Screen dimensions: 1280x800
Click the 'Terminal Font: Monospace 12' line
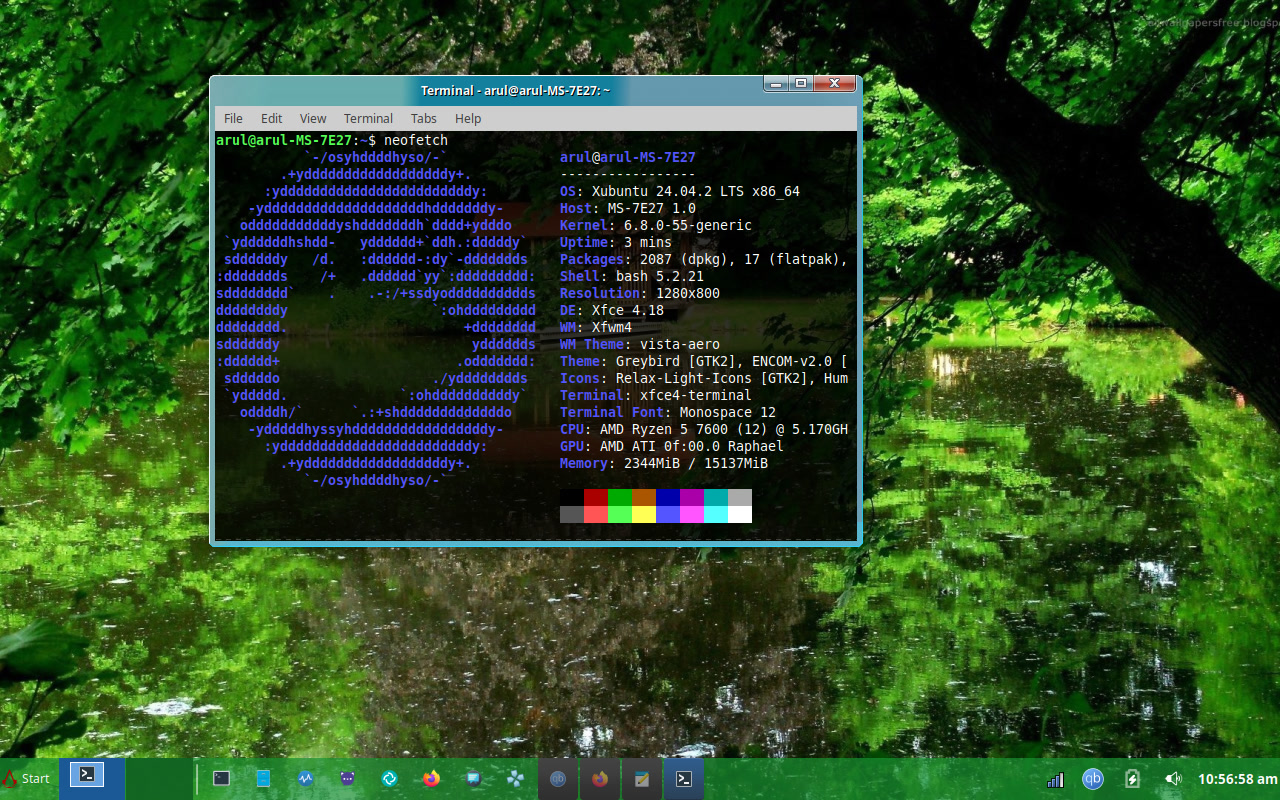coord(668,412)
